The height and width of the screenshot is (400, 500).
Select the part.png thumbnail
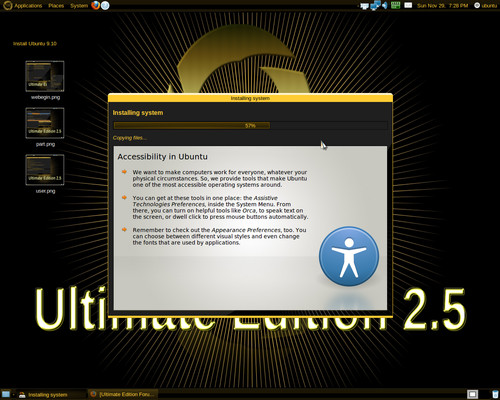(x=45, y=123)
